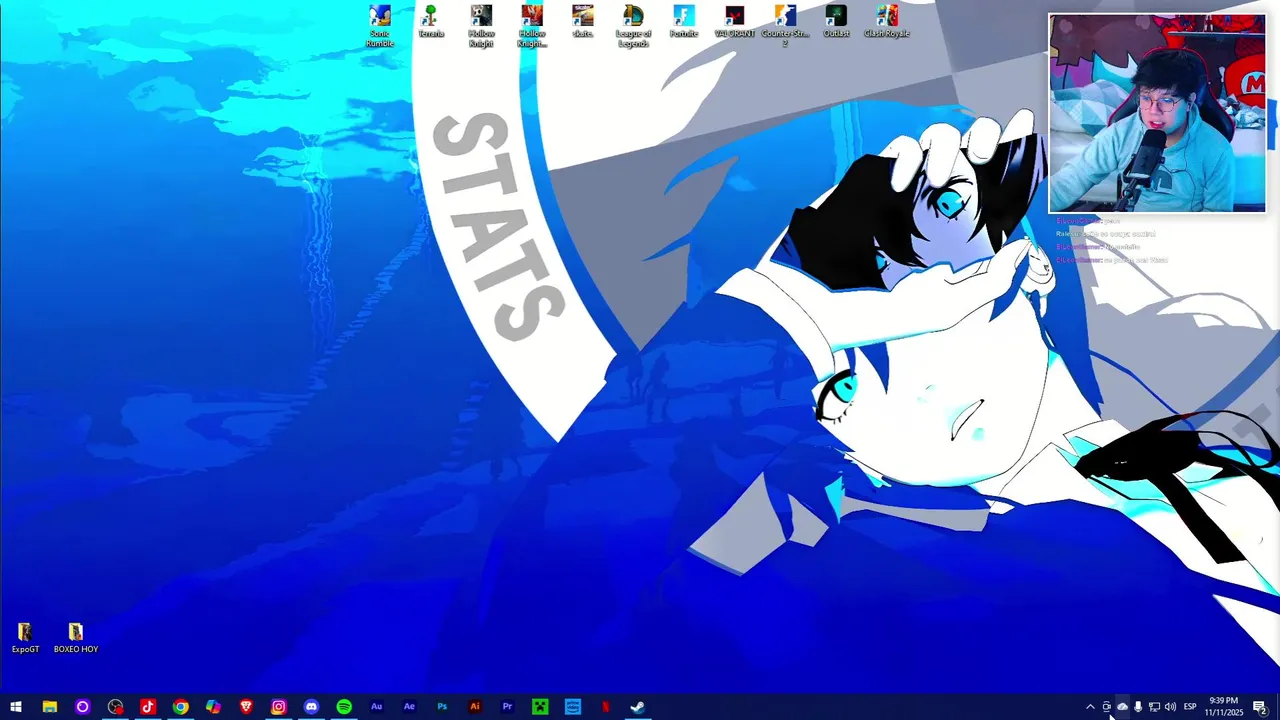Viewport: 1280px width, 720px height.
Task: Select the first Hollow Knight shortcut icon
Action: [481, 26]
